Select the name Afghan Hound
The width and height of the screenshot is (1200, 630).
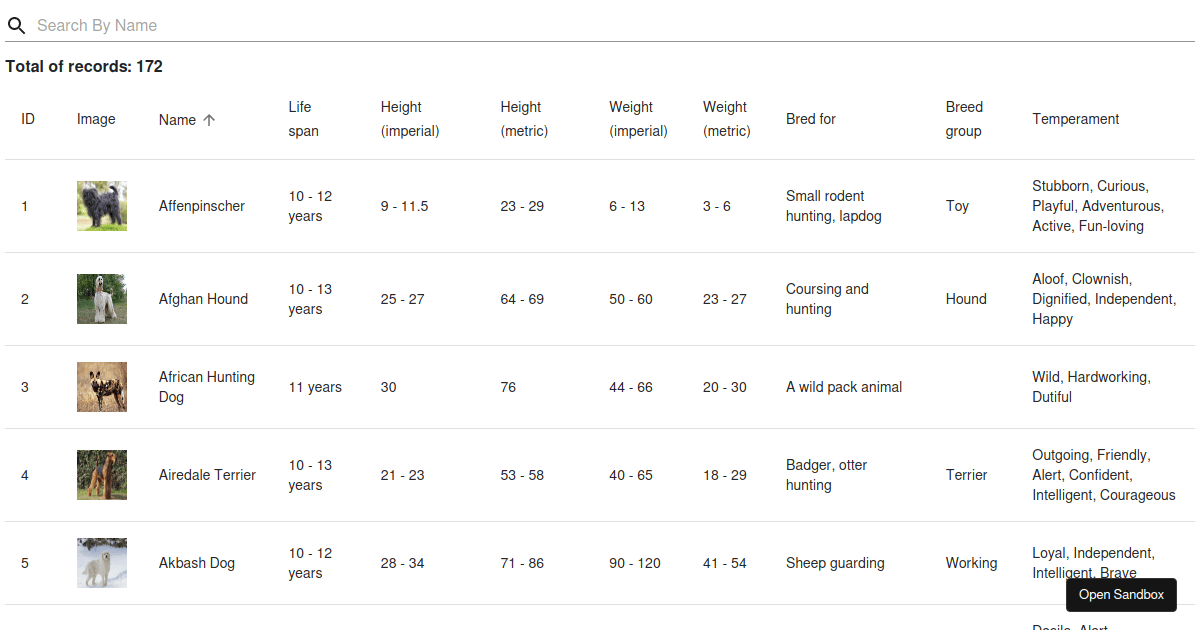[x=203, y=298]
